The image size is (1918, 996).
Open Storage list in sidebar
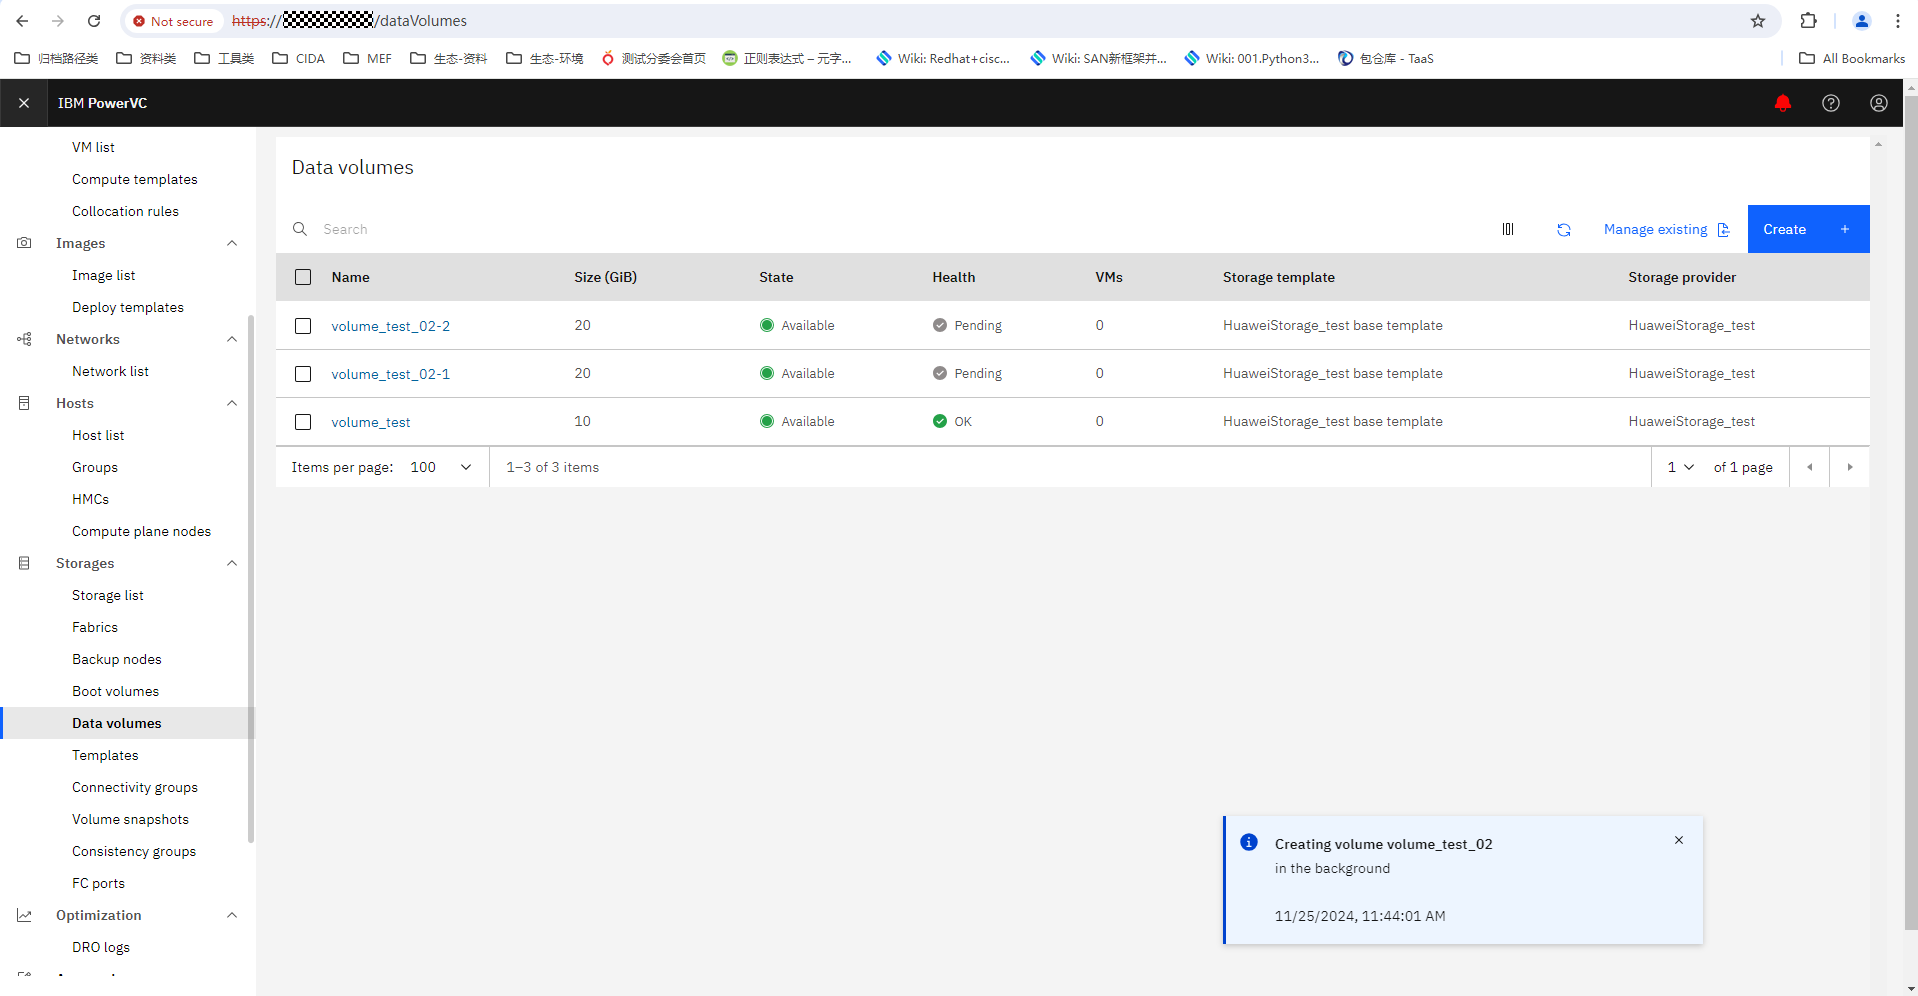(108, 595)
